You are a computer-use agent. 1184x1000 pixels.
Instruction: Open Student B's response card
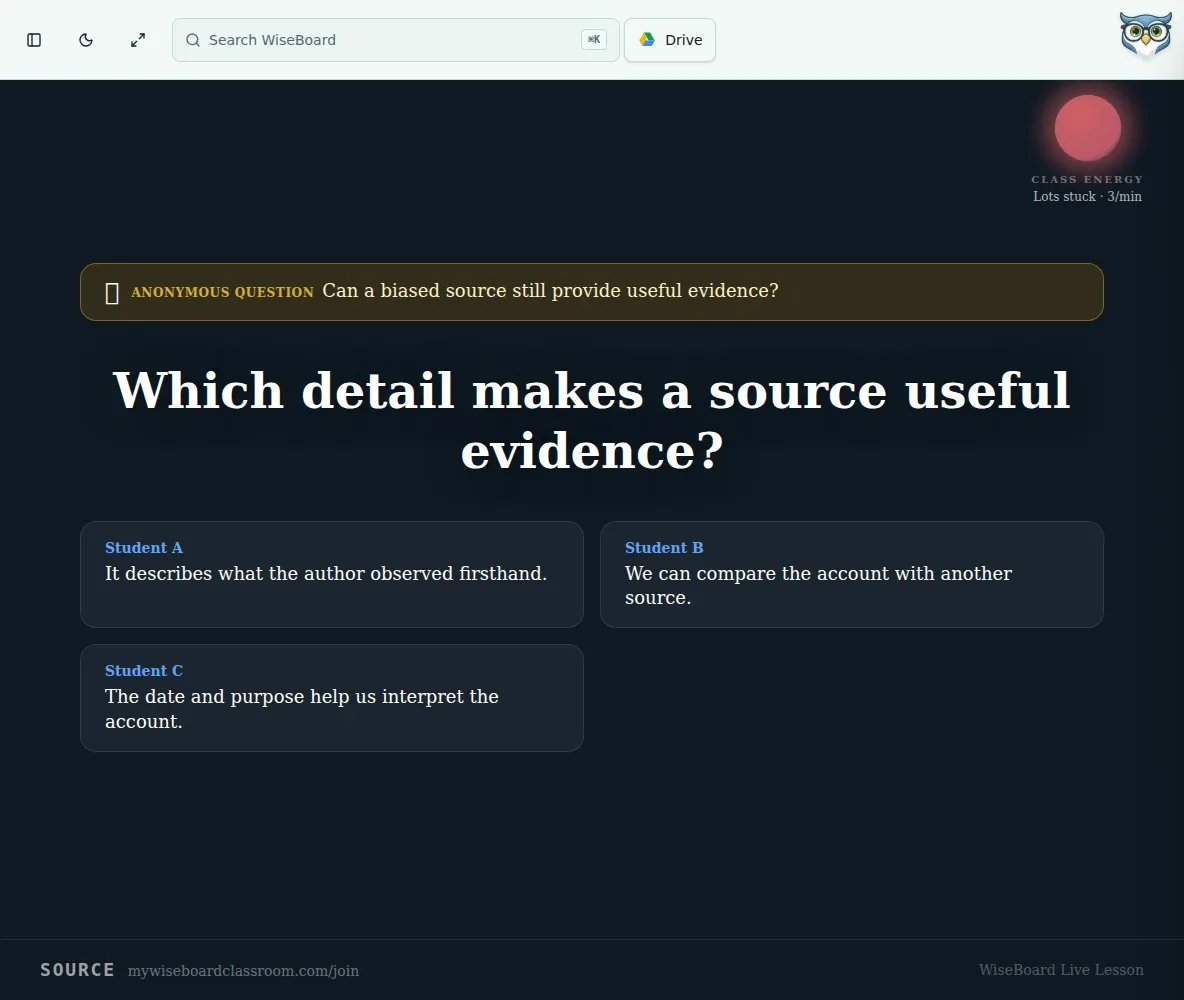click(852, 574)
